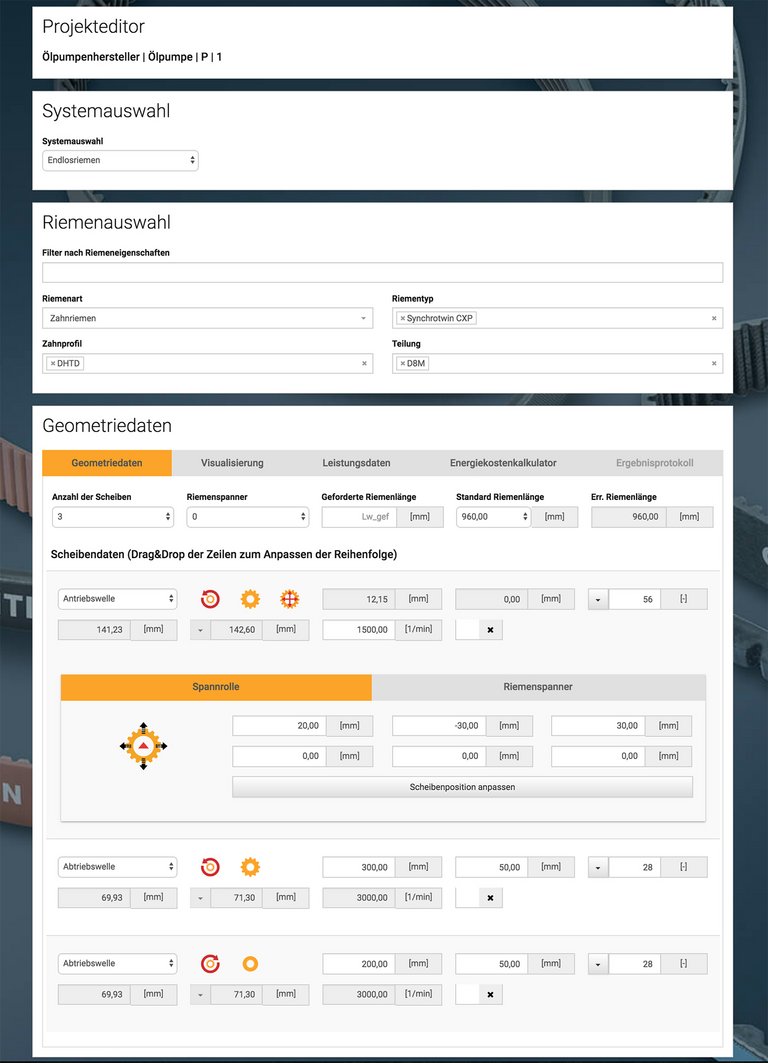This screenshot has width=768, height=1063.
Task: Switch to the Visualisierung tab
Action: click(232, 463)
